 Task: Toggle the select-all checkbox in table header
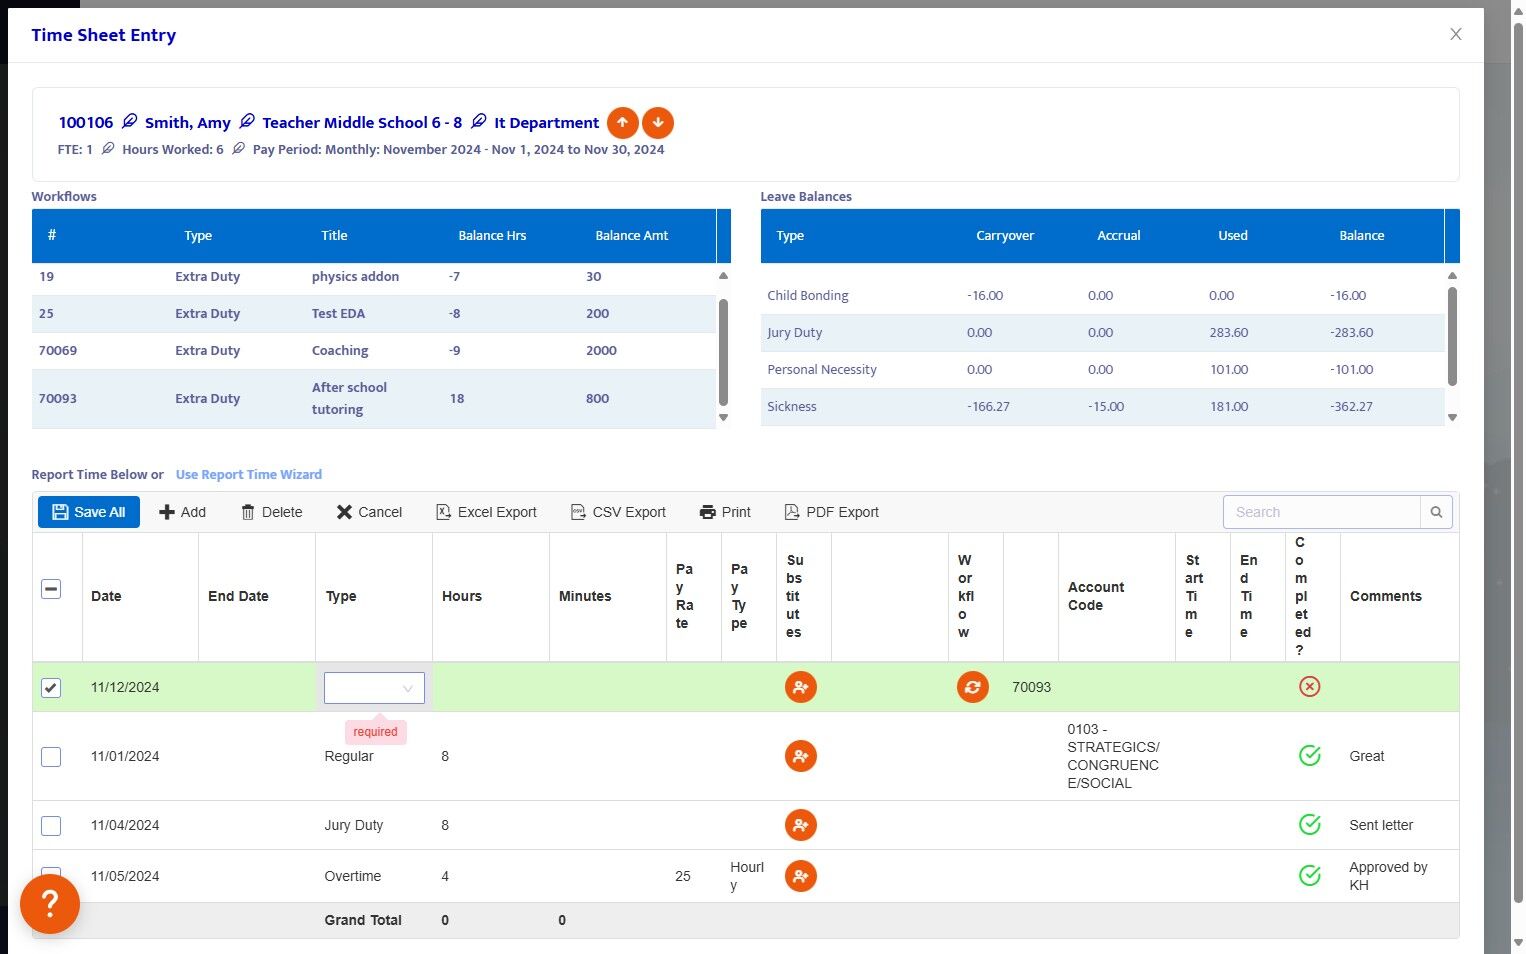[x=51, y=589]
